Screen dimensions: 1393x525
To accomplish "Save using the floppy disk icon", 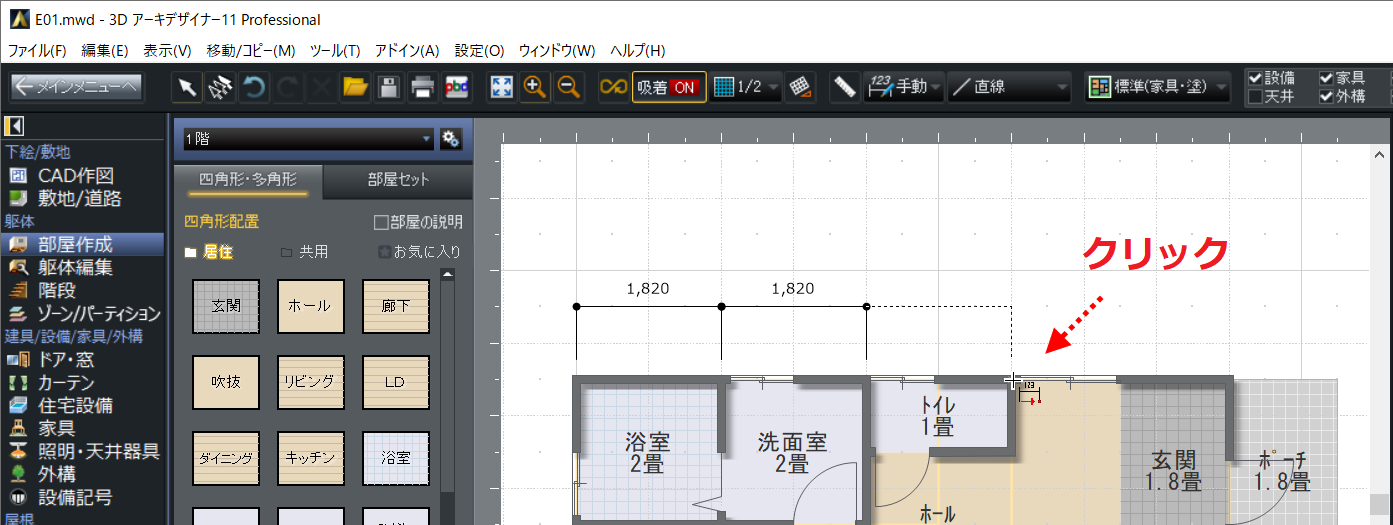I will click(389, 87).
